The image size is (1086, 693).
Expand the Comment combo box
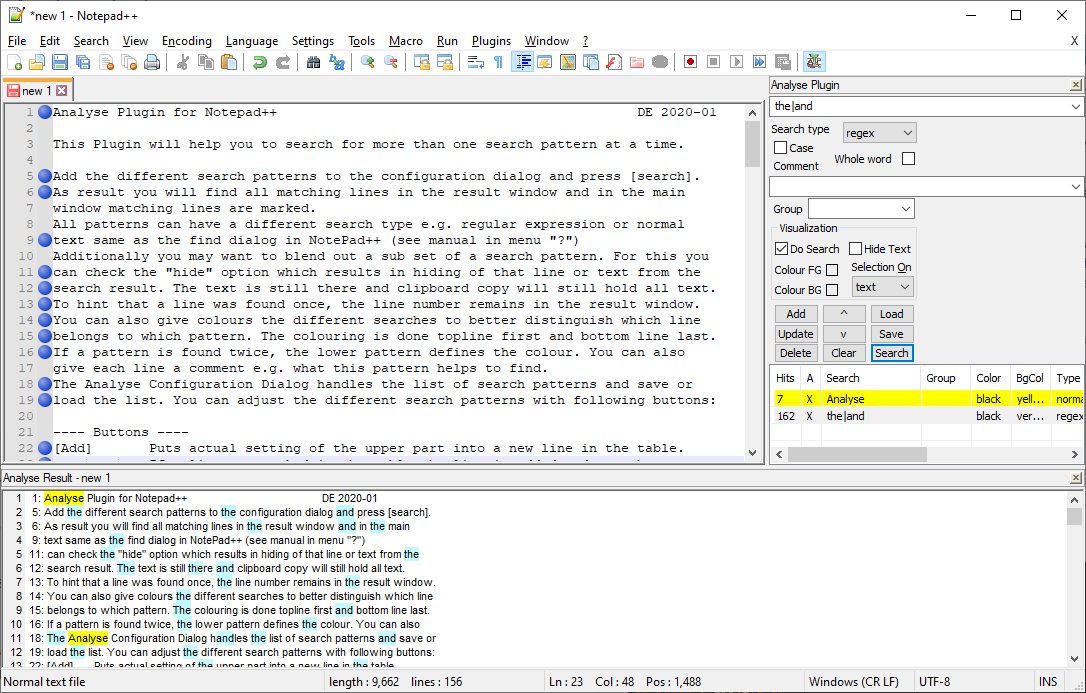1075,187
